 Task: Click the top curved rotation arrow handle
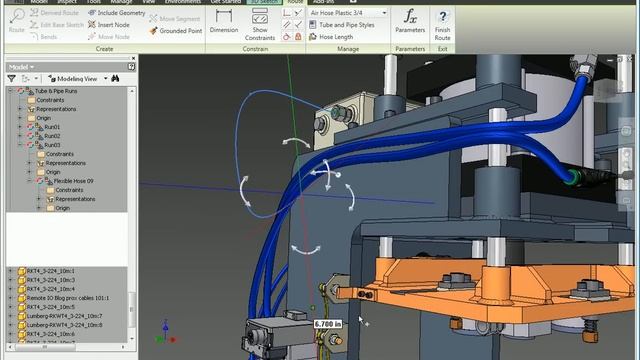click(x=296, y=142)
